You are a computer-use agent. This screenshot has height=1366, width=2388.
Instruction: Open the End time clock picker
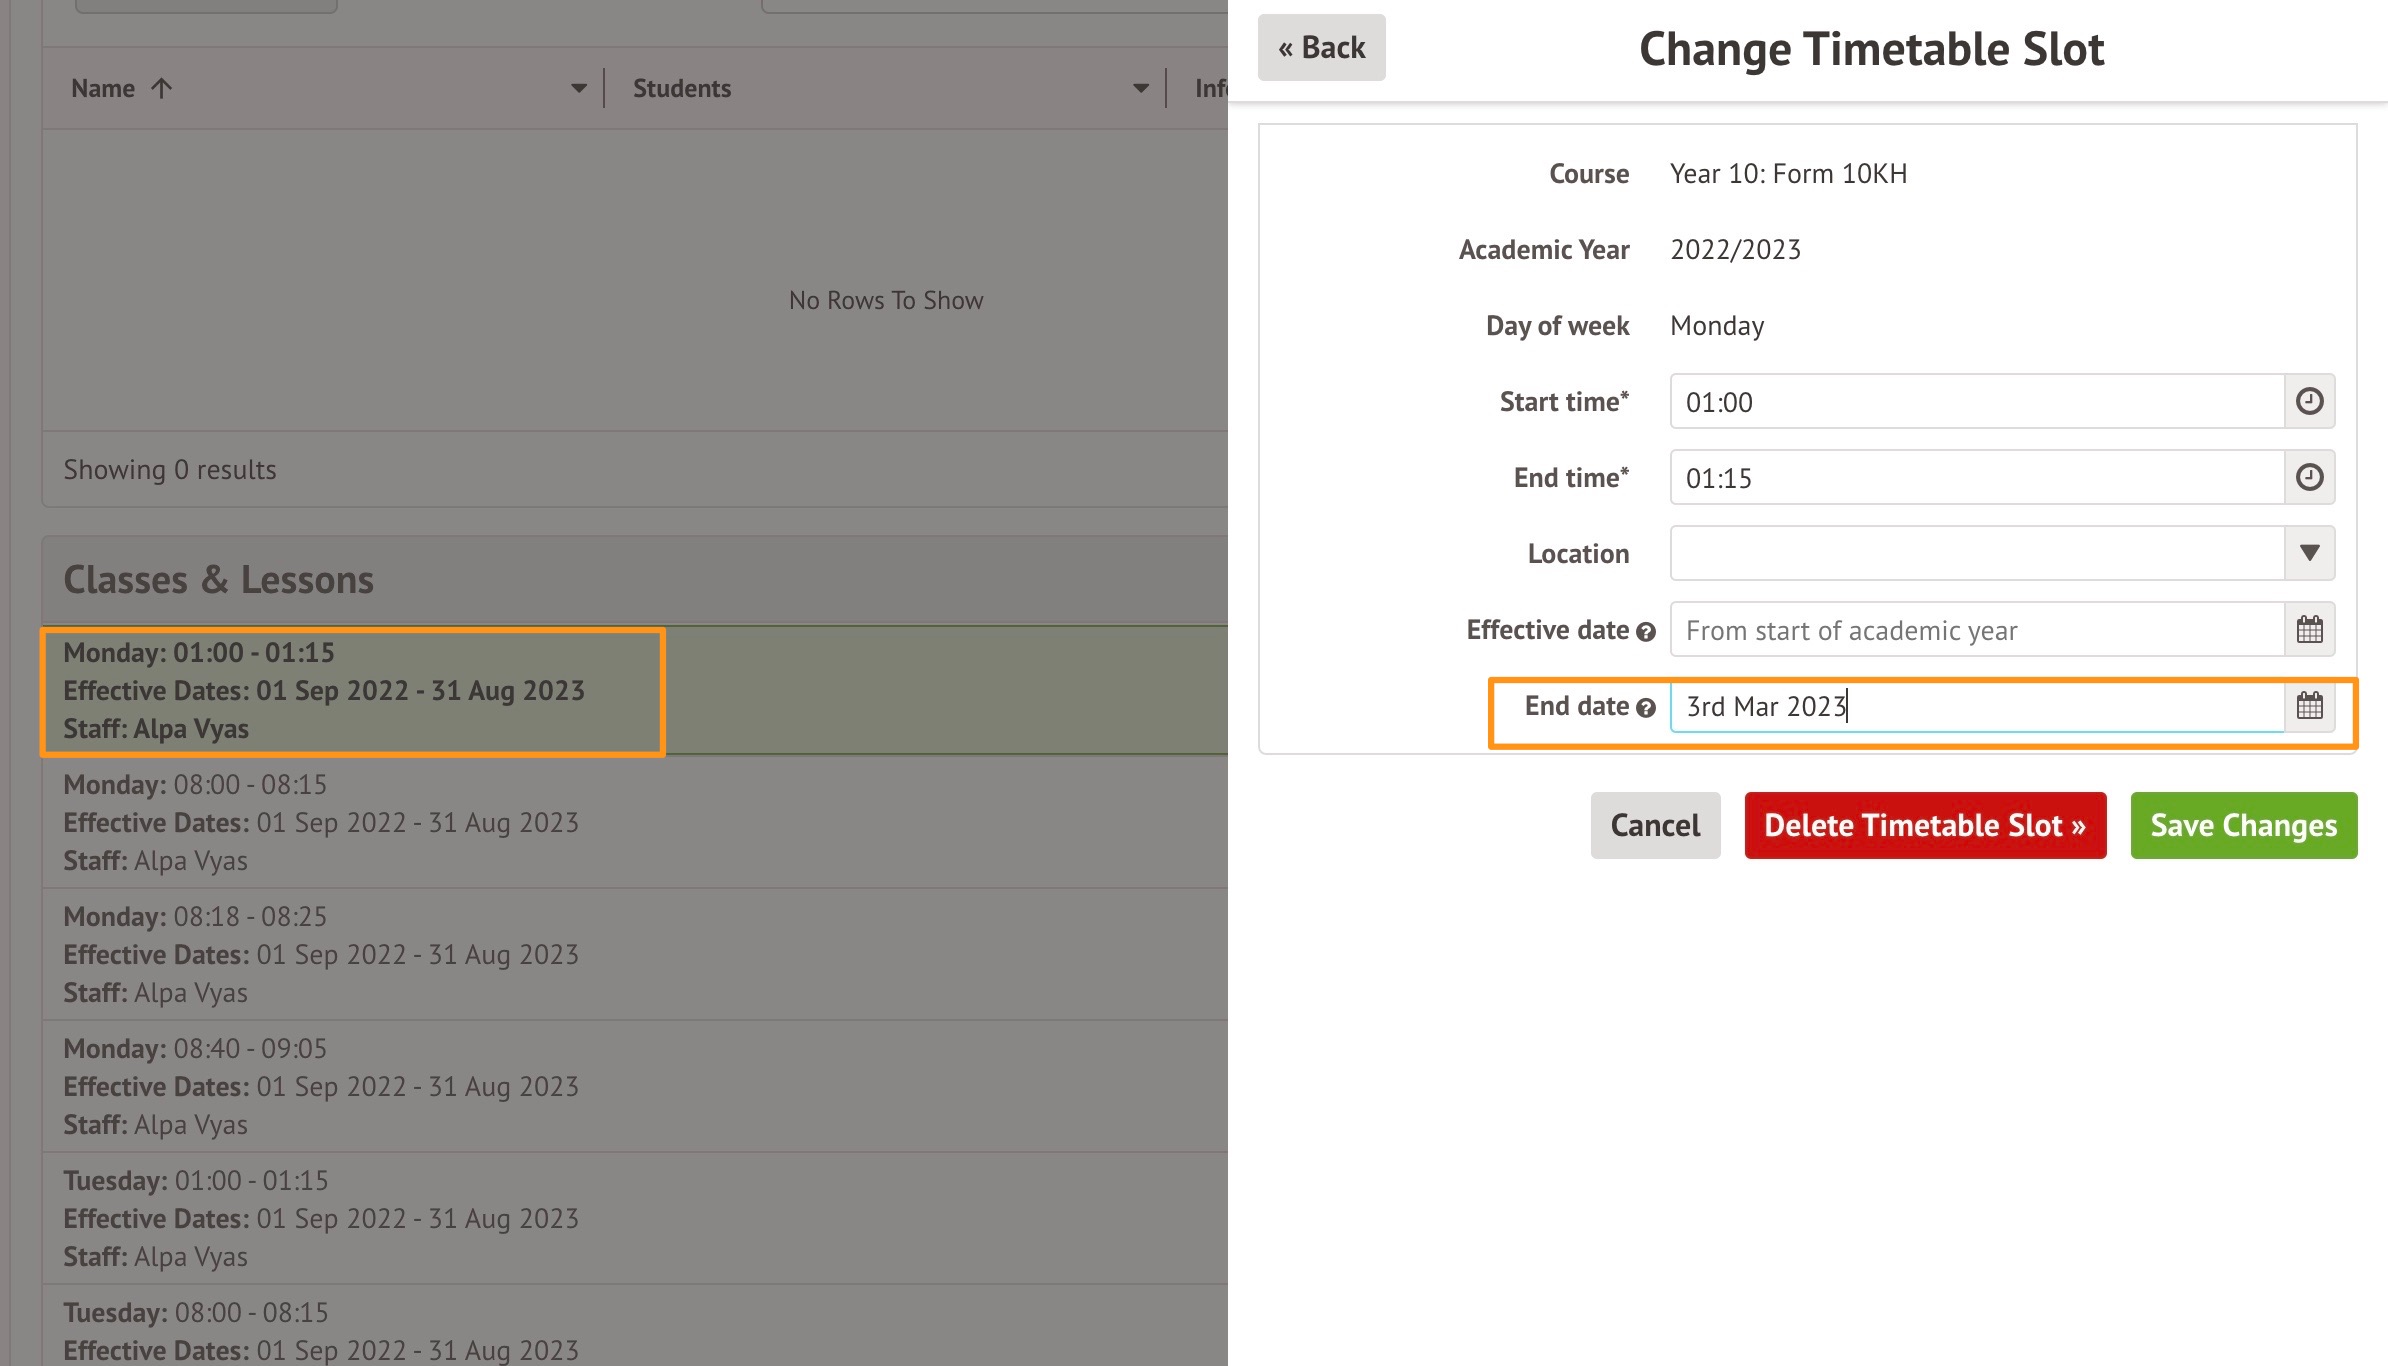click(x=2309, y=478)
